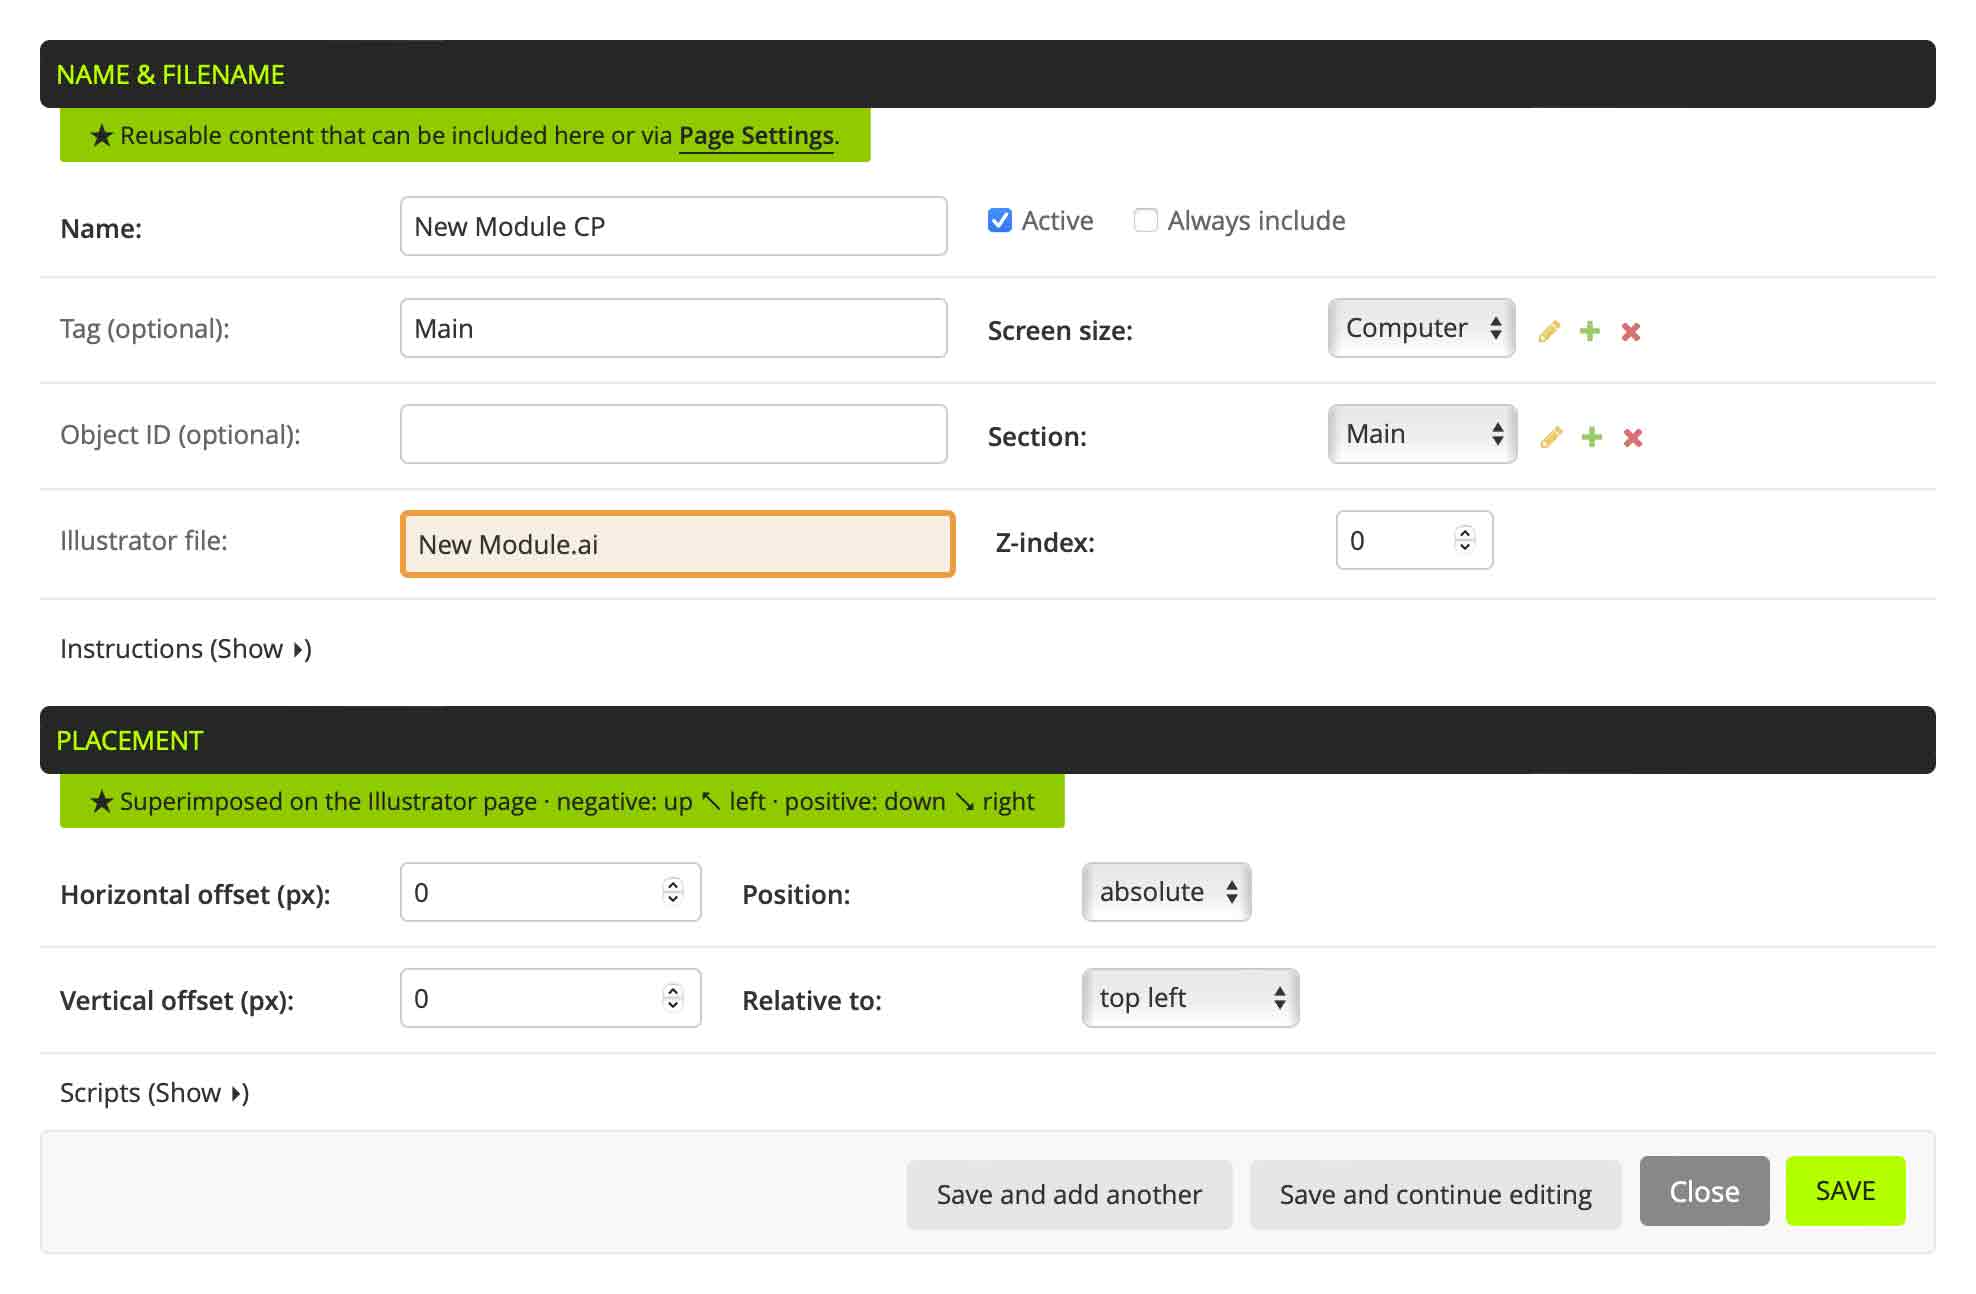
Task: Click the green plus beside Section
Action: (1591, 437)
